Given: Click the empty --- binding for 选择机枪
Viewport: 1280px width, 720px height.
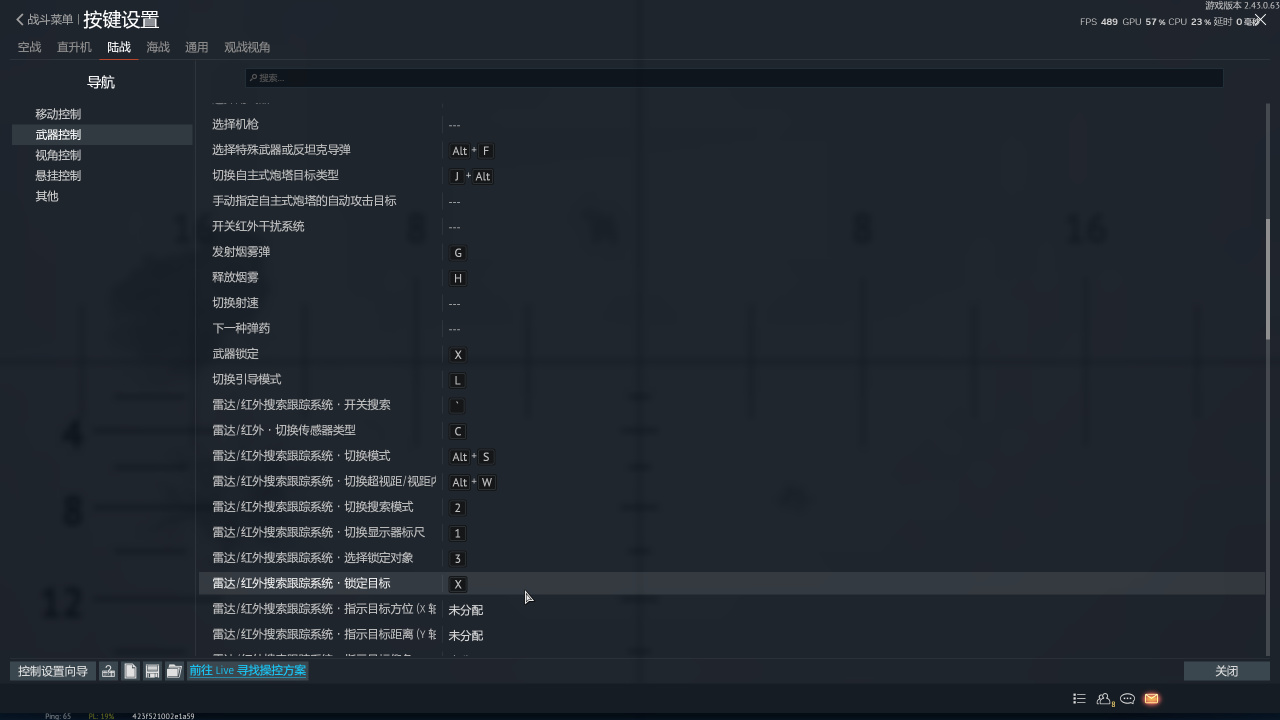Looking at the screenshot, I should (454, 125).
